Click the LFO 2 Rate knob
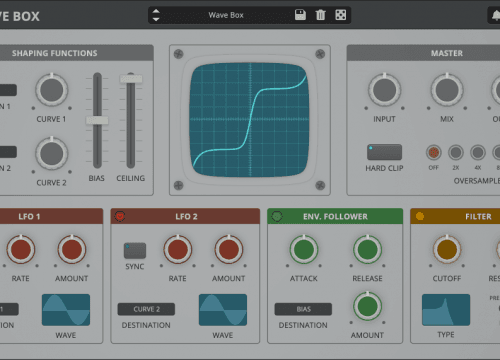This screenshot has height=360, width=500. (x=178, y=249)
